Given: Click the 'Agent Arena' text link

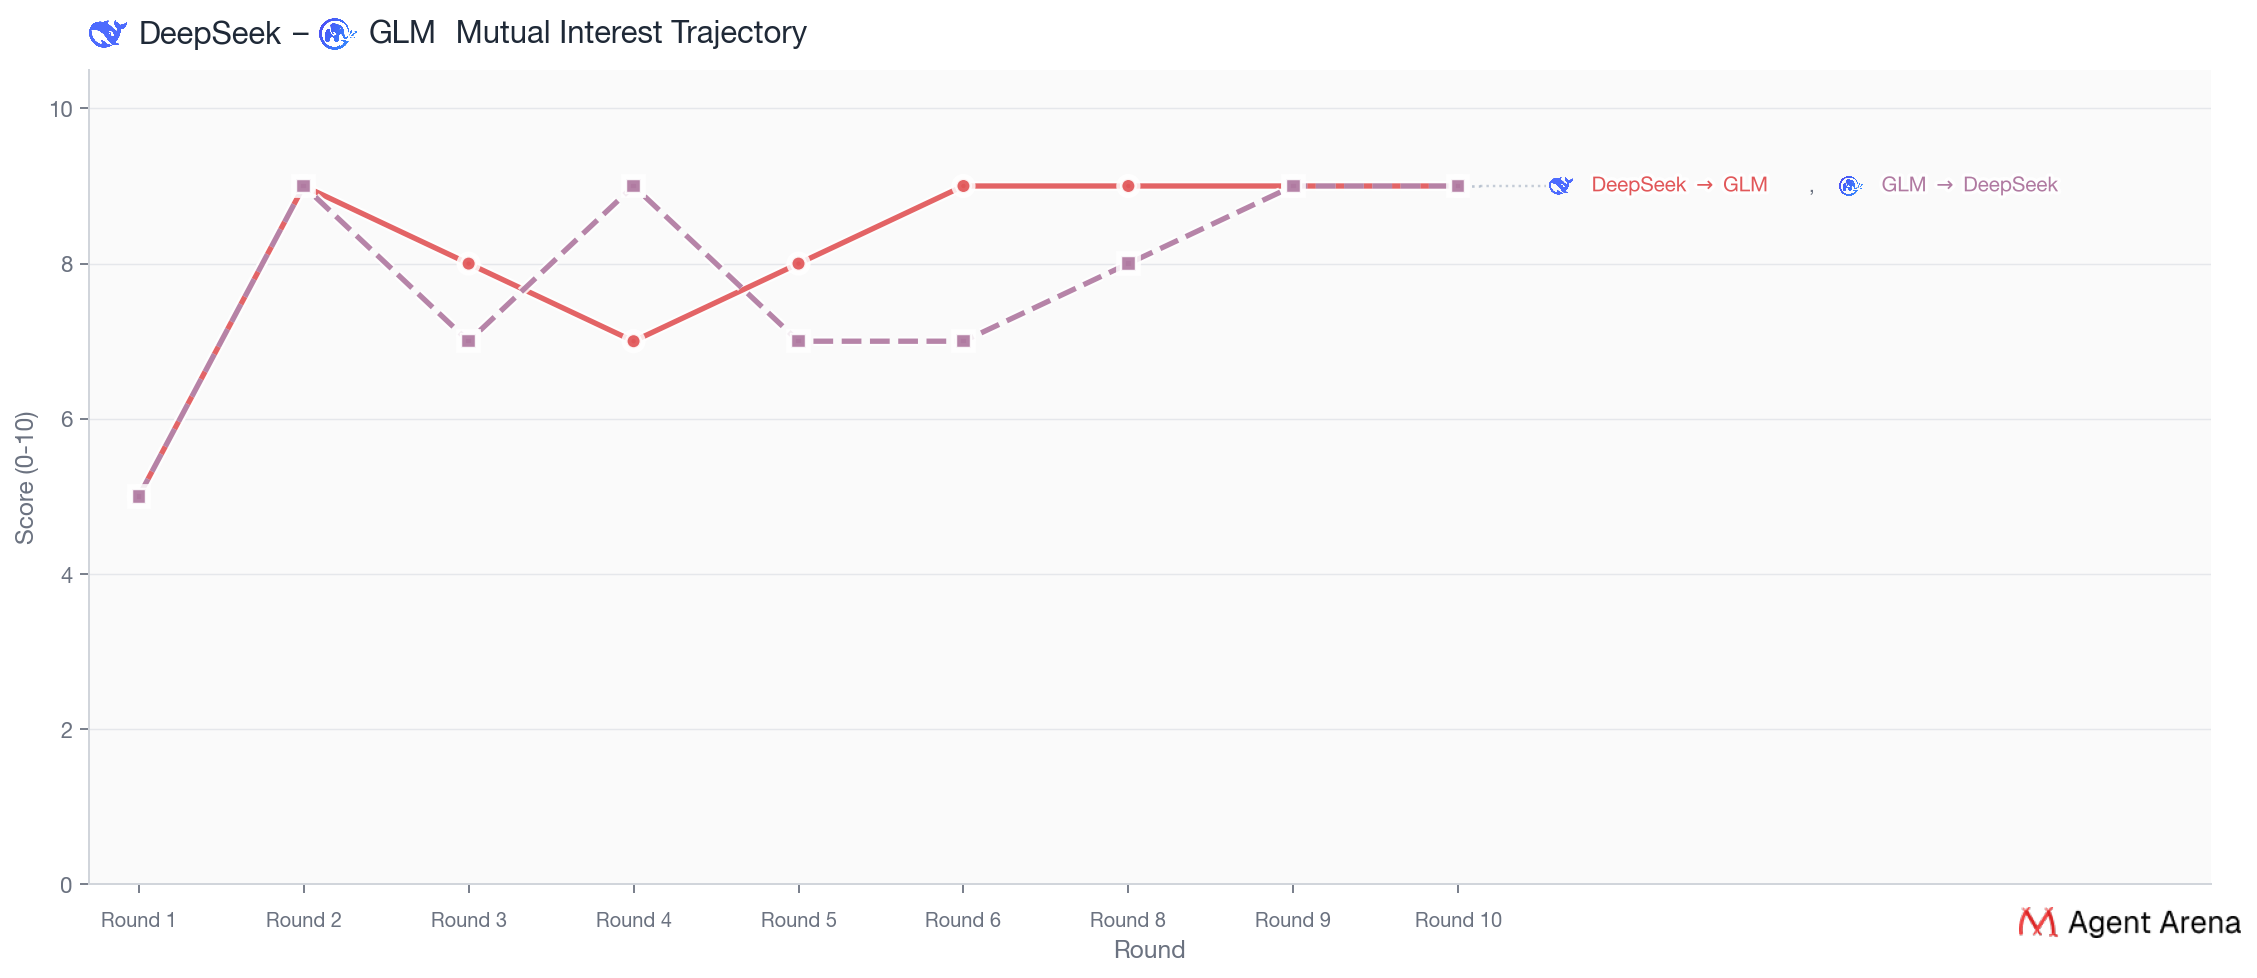Looking at the screenshot, I should [x=2154, y=922].
